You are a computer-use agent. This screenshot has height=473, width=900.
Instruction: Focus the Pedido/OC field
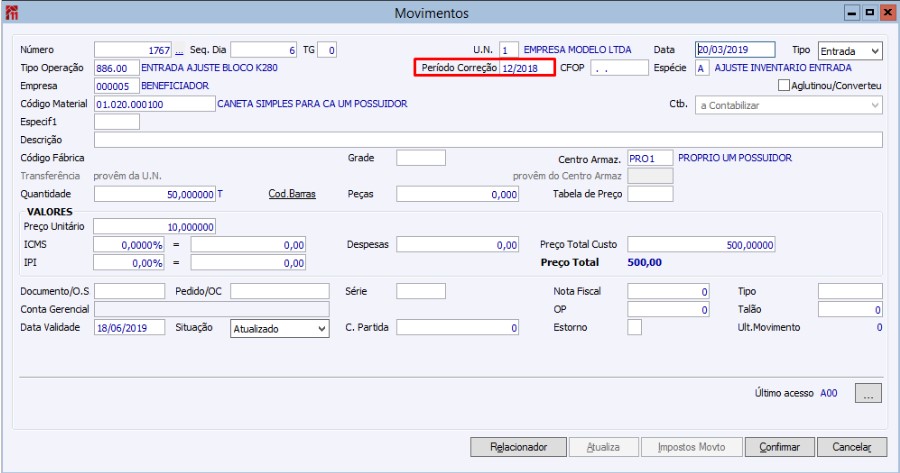pos(280,291)
